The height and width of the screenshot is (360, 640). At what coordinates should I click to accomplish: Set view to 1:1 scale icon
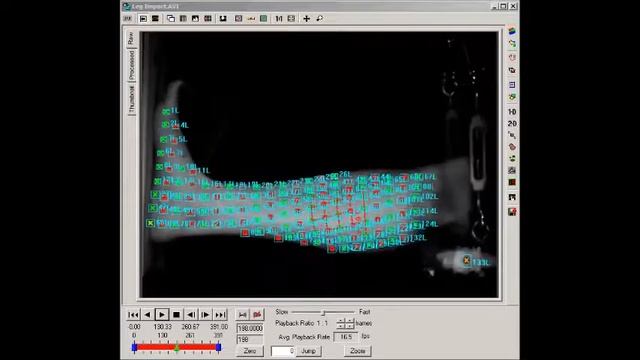[x=279, y=19]
